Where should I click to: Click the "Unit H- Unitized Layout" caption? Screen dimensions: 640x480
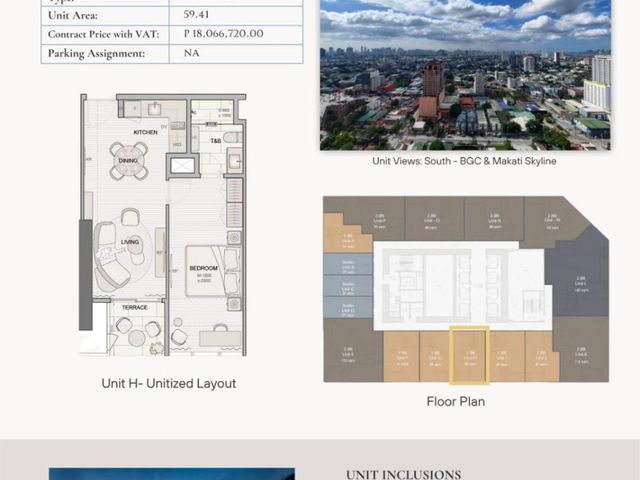[169, 384]
